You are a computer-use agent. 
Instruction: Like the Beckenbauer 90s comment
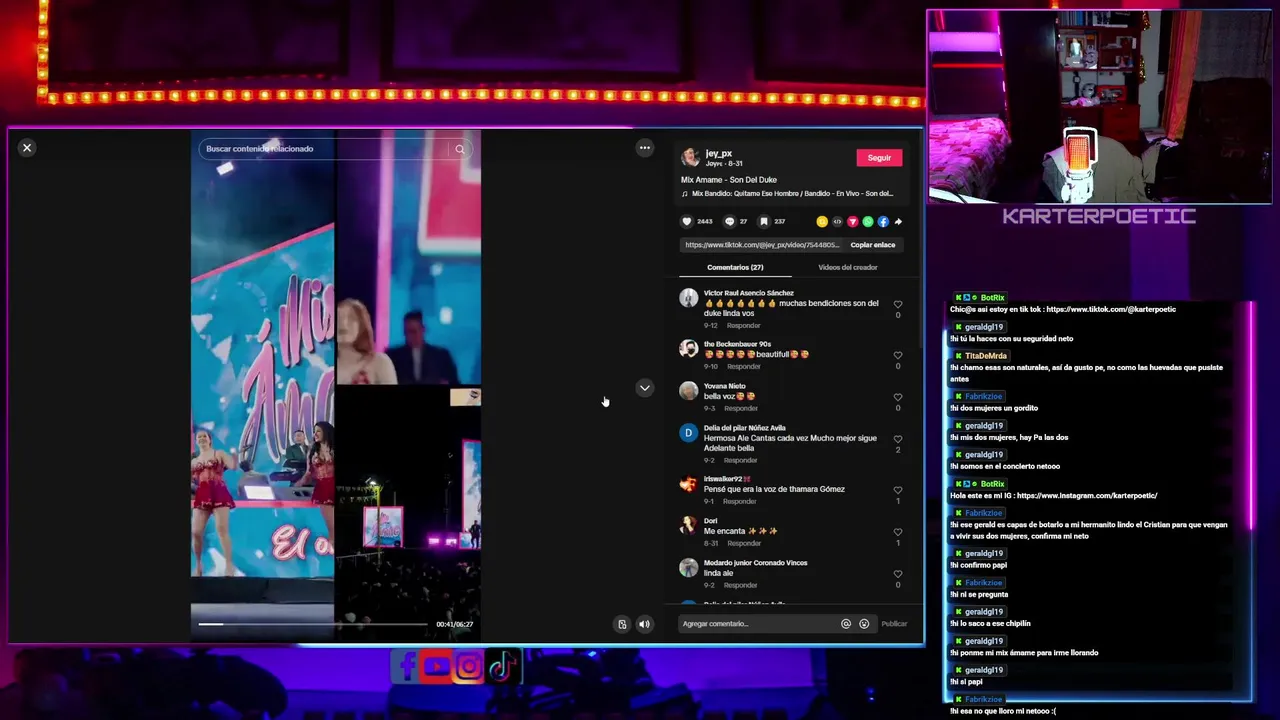[897, 355]
